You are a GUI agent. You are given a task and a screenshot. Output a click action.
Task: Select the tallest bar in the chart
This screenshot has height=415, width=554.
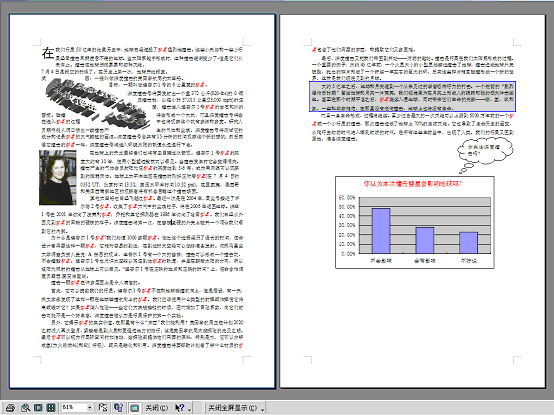[x=381, y=231]
